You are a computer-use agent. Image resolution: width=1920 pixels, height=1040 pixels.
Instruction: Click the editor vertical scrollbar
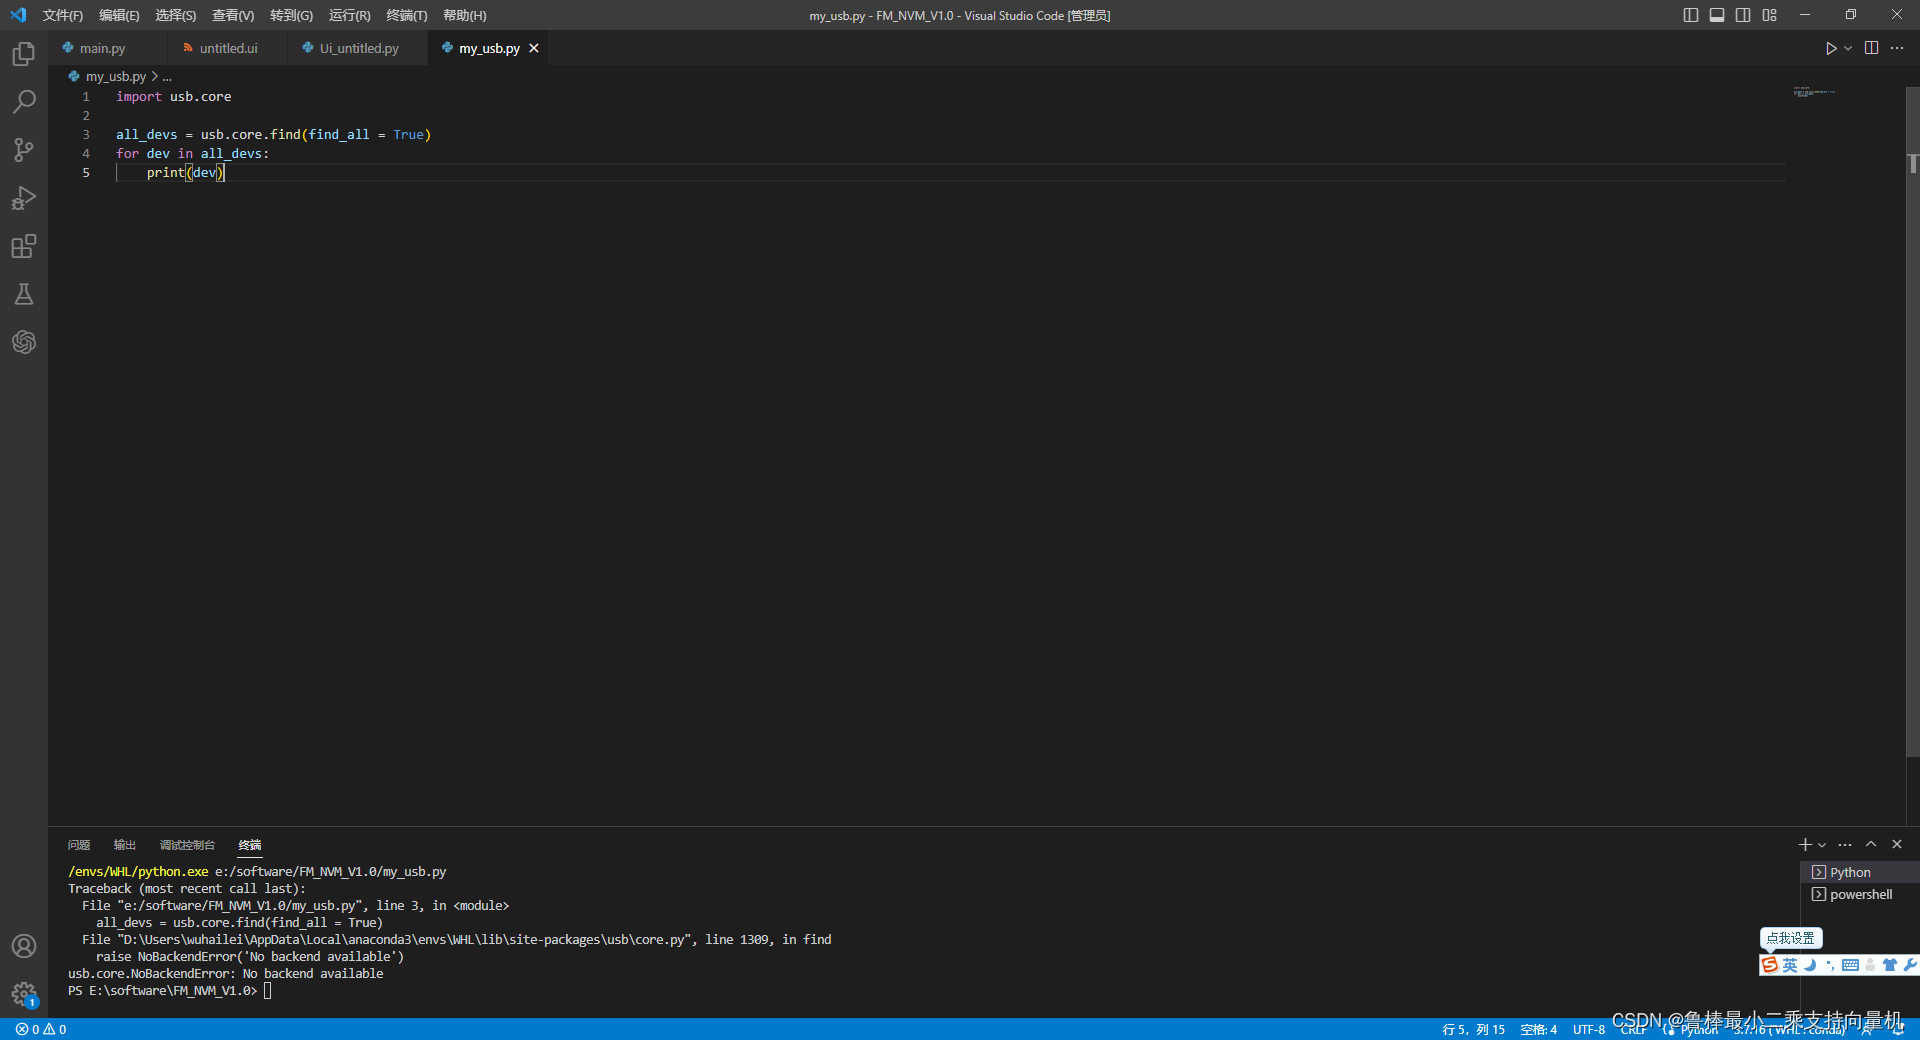(x=1912, y=420)
